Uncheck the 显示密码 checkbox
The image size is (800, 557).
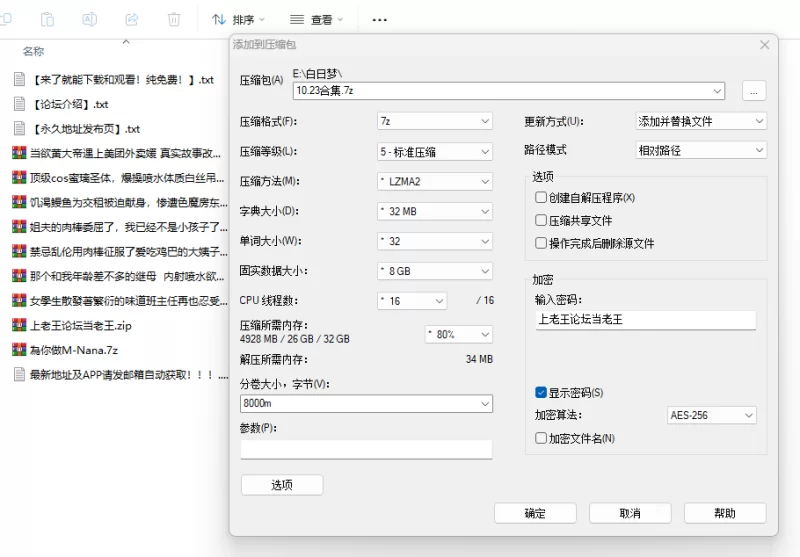541,393
